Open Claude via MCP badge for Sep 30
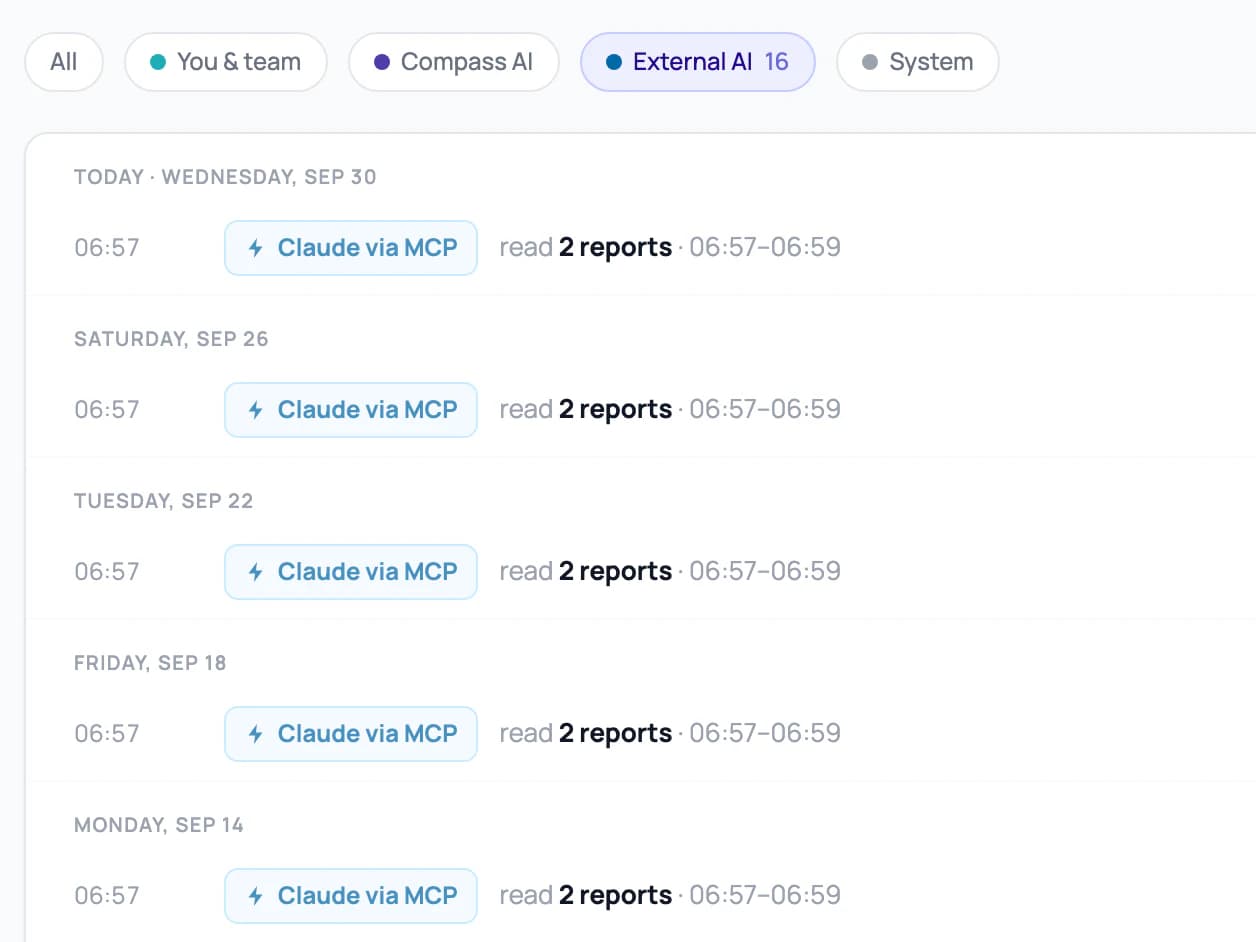The image size is (1256, 942). 351,247
